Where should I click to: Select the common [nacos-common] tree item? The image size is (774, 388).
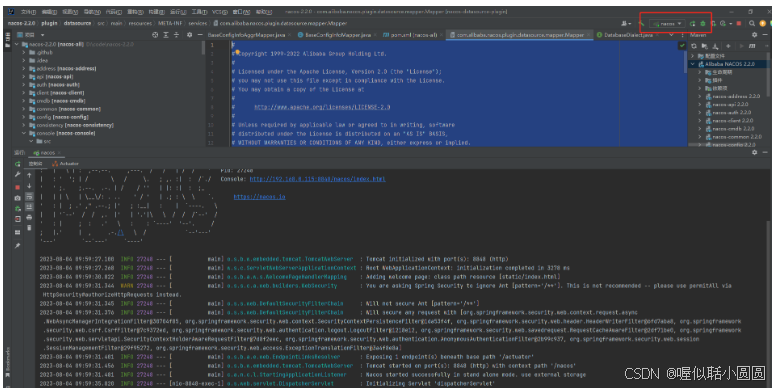click(65, 109)
